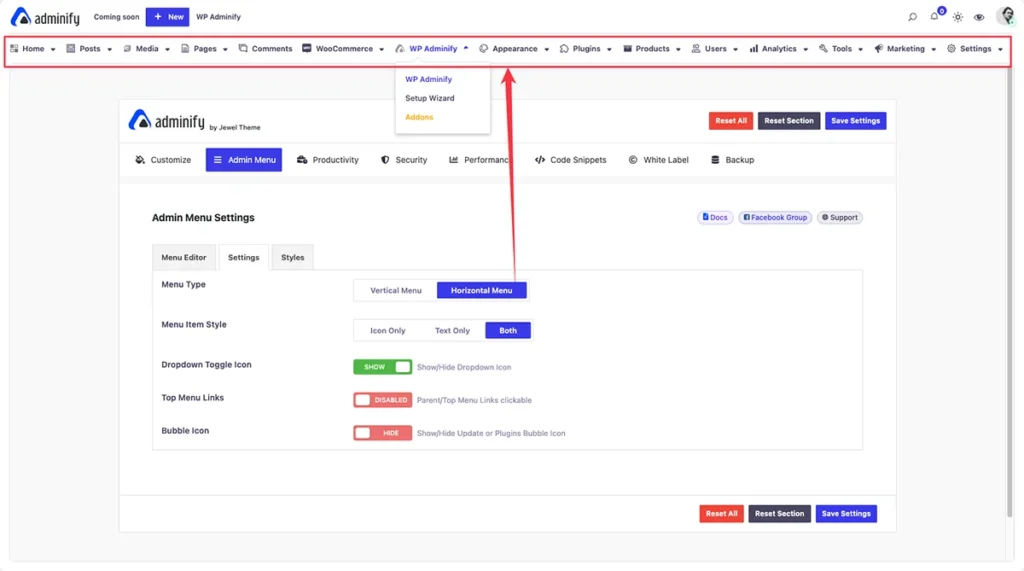
Task: Click top Save Settings button
Action: [856, 121]
